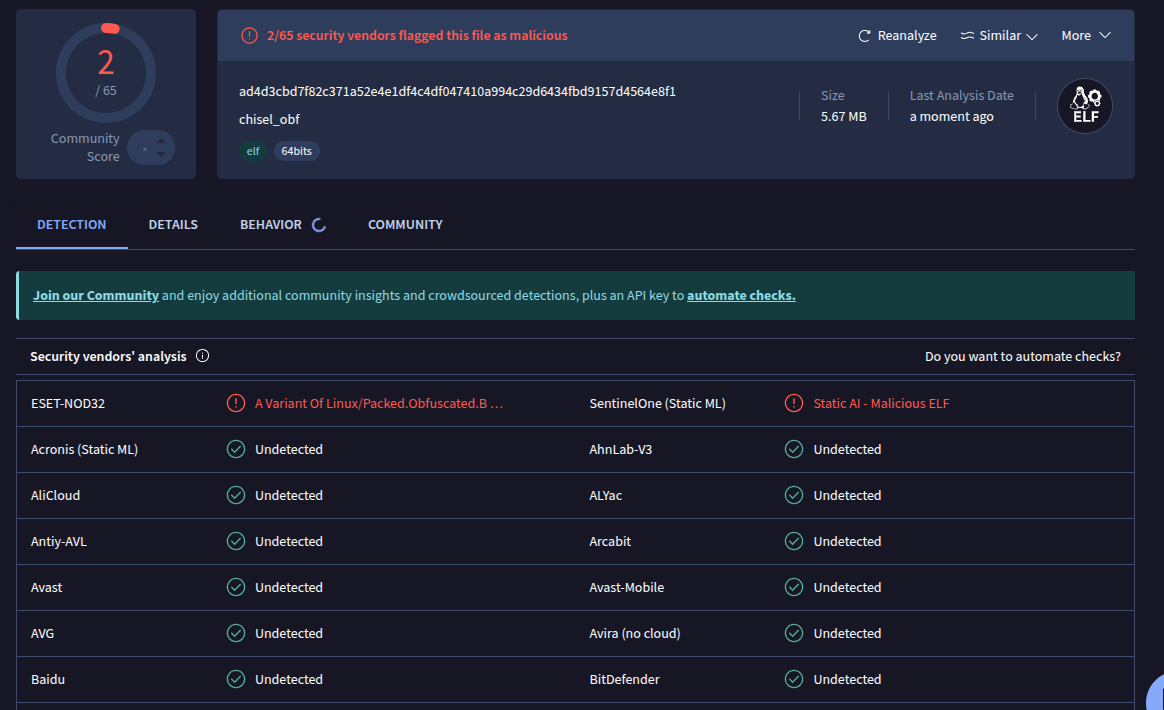Click the chisel_obf file name
The image size is (1164, 710).
[269, 120]
